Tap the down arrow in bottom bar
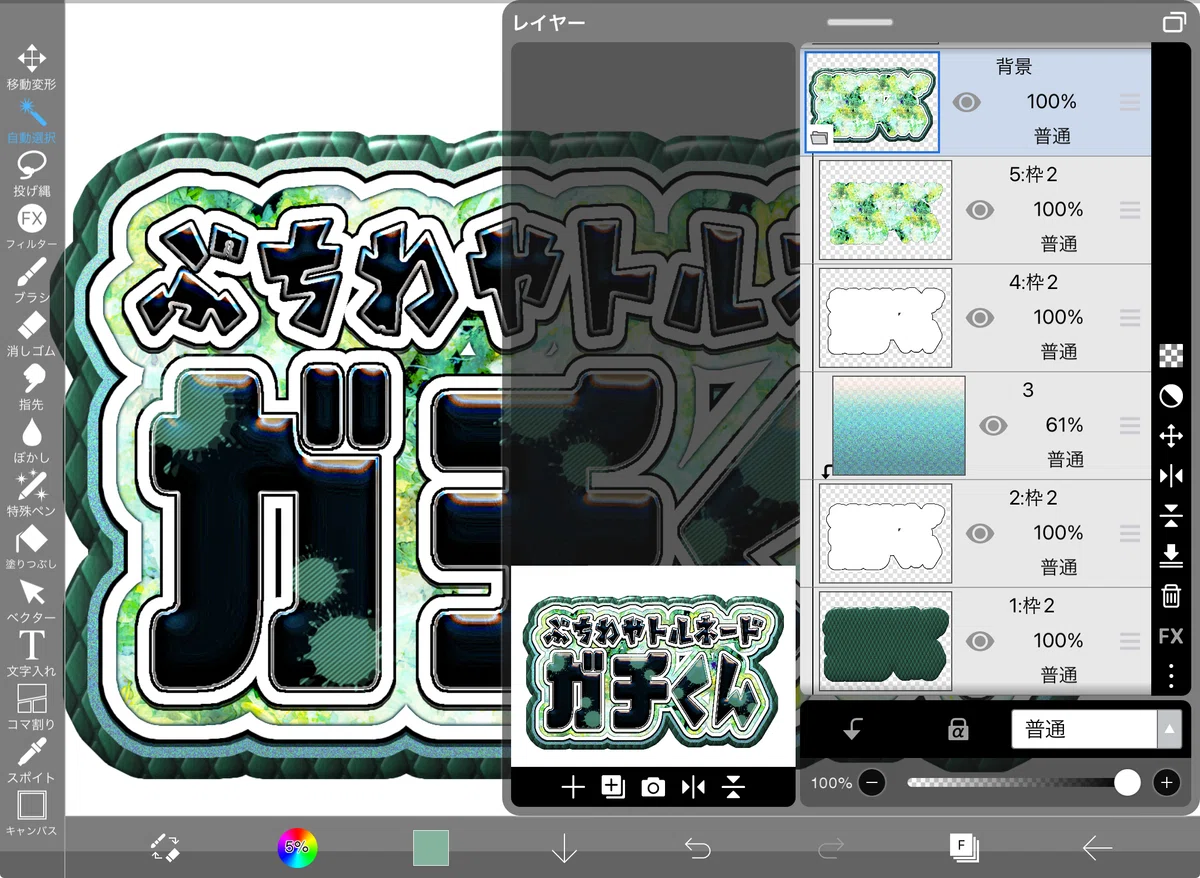This screenshot has height=878, width=1200. (x=564, y=848)
